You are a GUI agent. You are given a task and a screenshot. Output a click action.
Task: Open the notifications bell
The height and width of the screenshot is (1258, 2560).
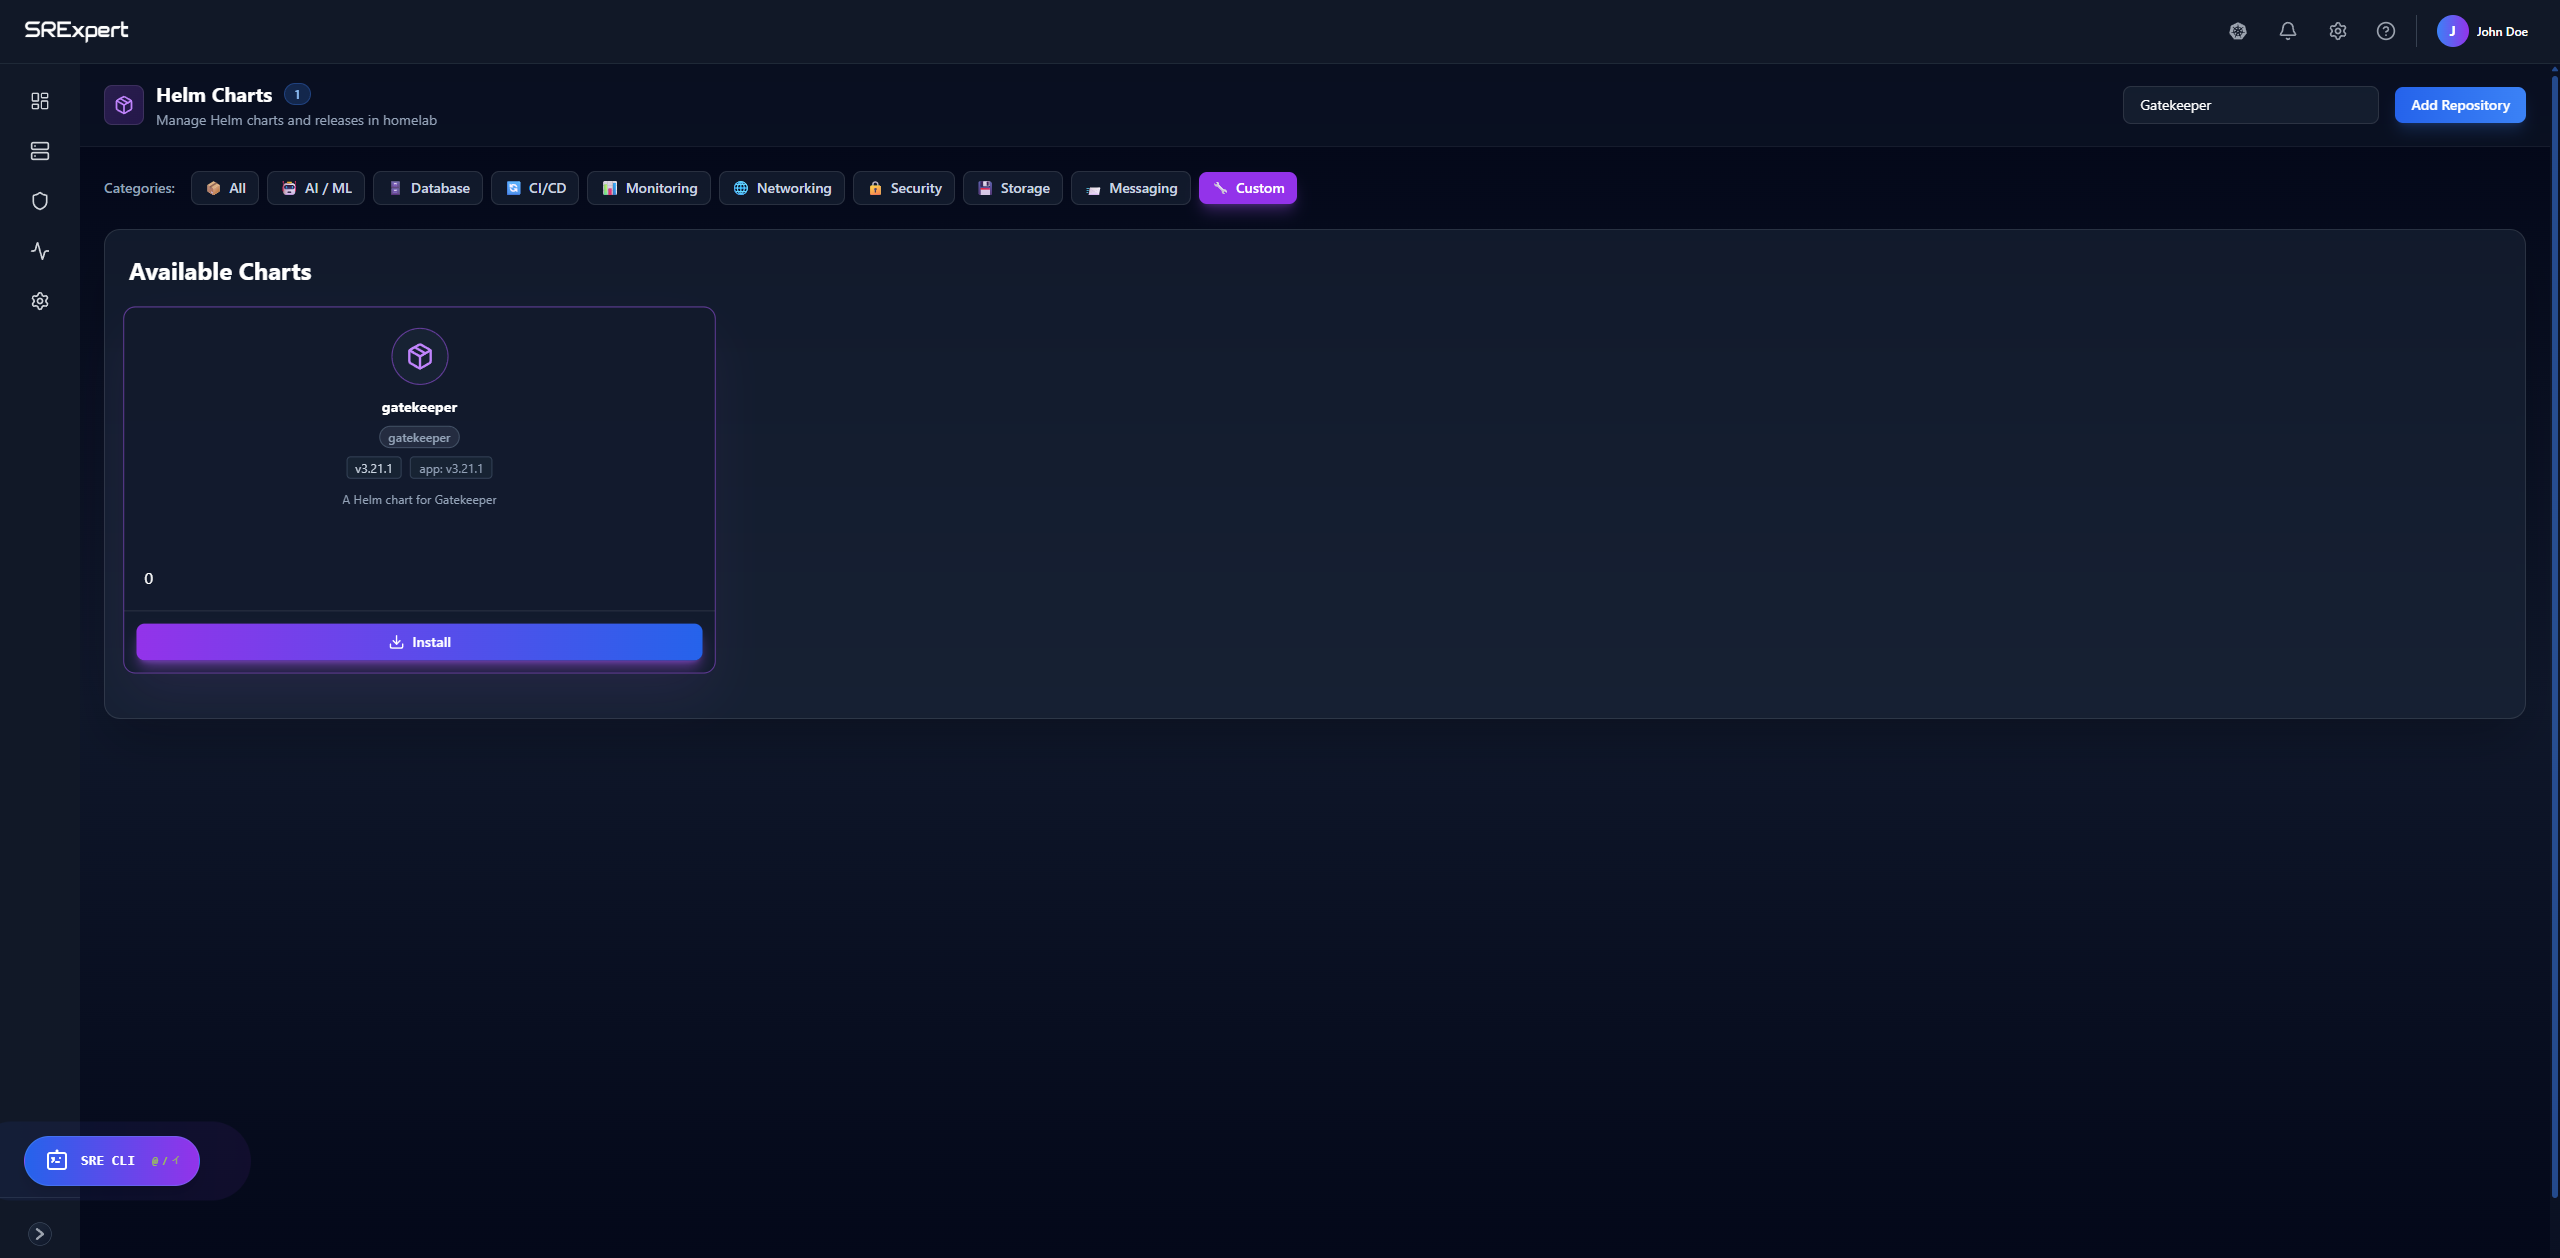(2287, 31)
